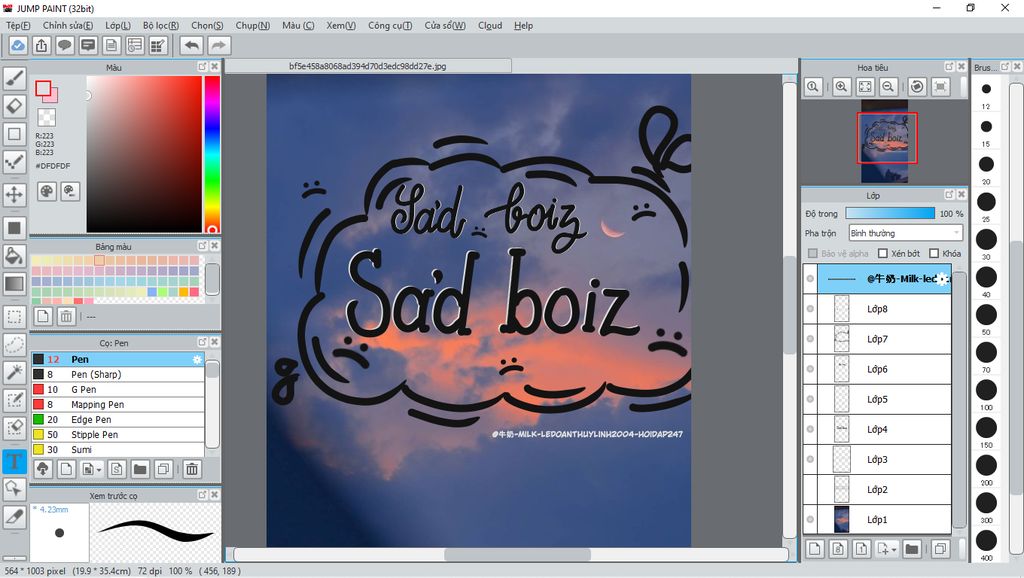Select the Brush tool in left toolbar
This screenshot has width=1024, height=578.
14,78
